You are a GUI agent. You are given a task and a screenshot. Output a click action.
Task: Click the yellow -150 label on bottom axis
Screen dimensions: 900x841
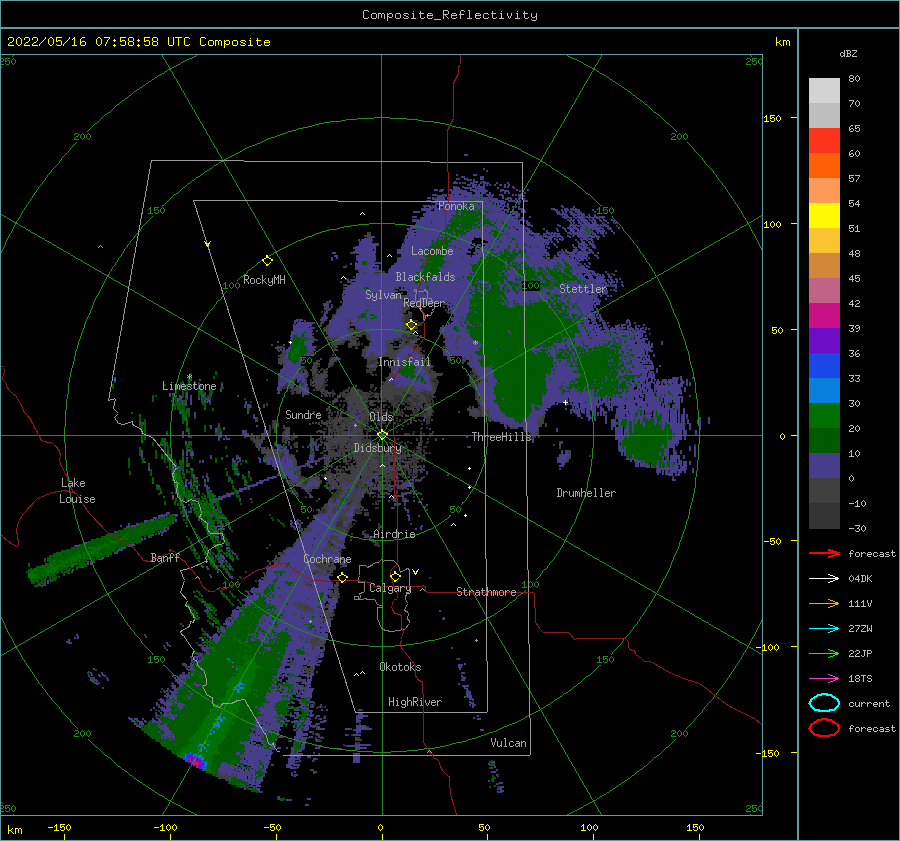59,827
